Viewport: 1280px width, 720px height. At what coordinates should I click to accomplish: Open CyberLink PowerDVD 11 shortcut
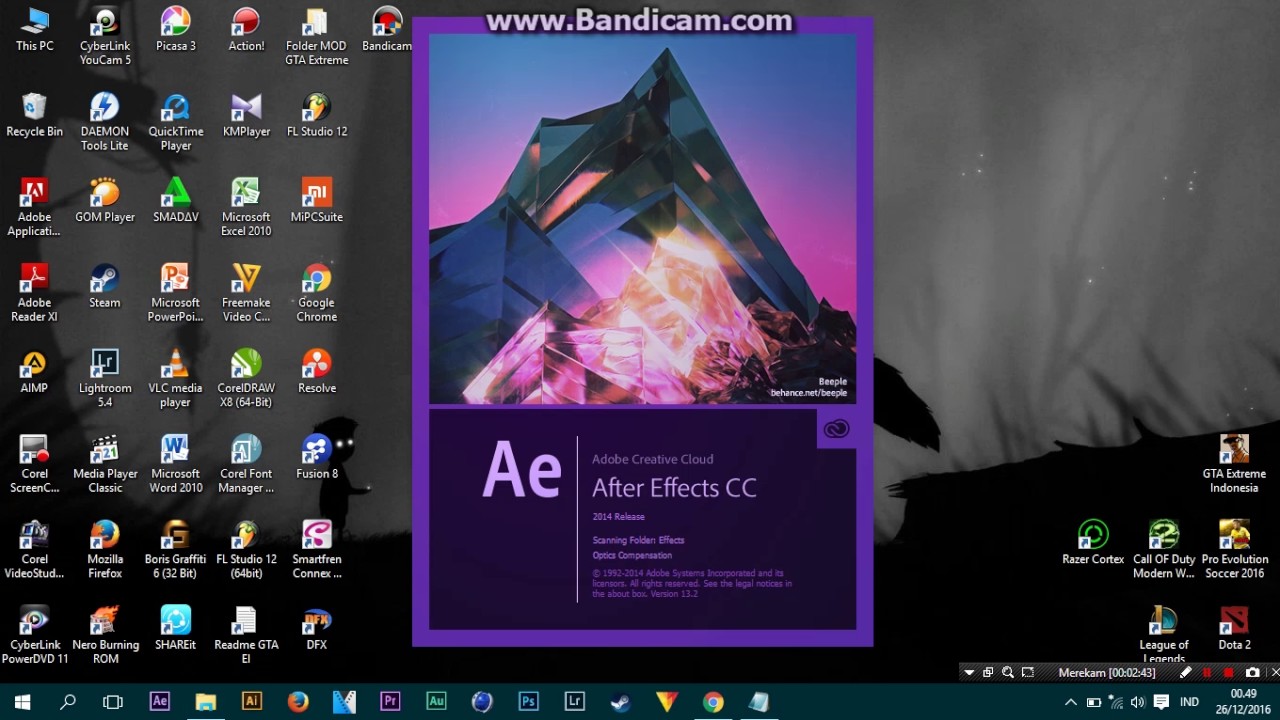point(34,635)
